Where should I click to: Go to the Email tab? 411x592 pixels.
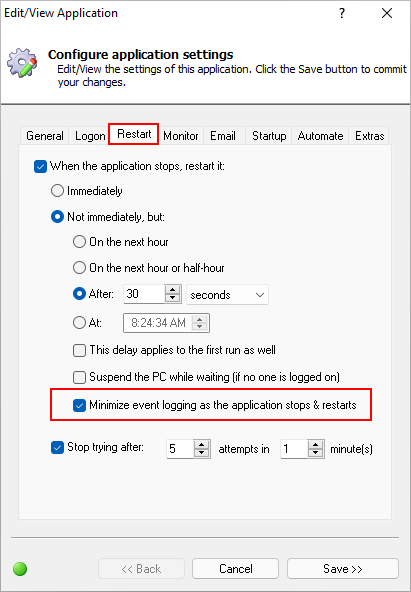point(223,136)
